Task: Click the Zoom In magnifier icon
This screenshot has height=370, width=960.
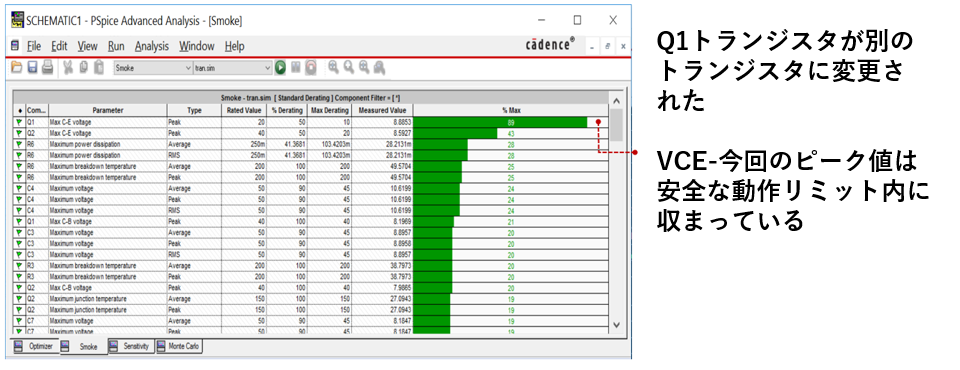Action: pyautogui.click(x=334, y=68)
